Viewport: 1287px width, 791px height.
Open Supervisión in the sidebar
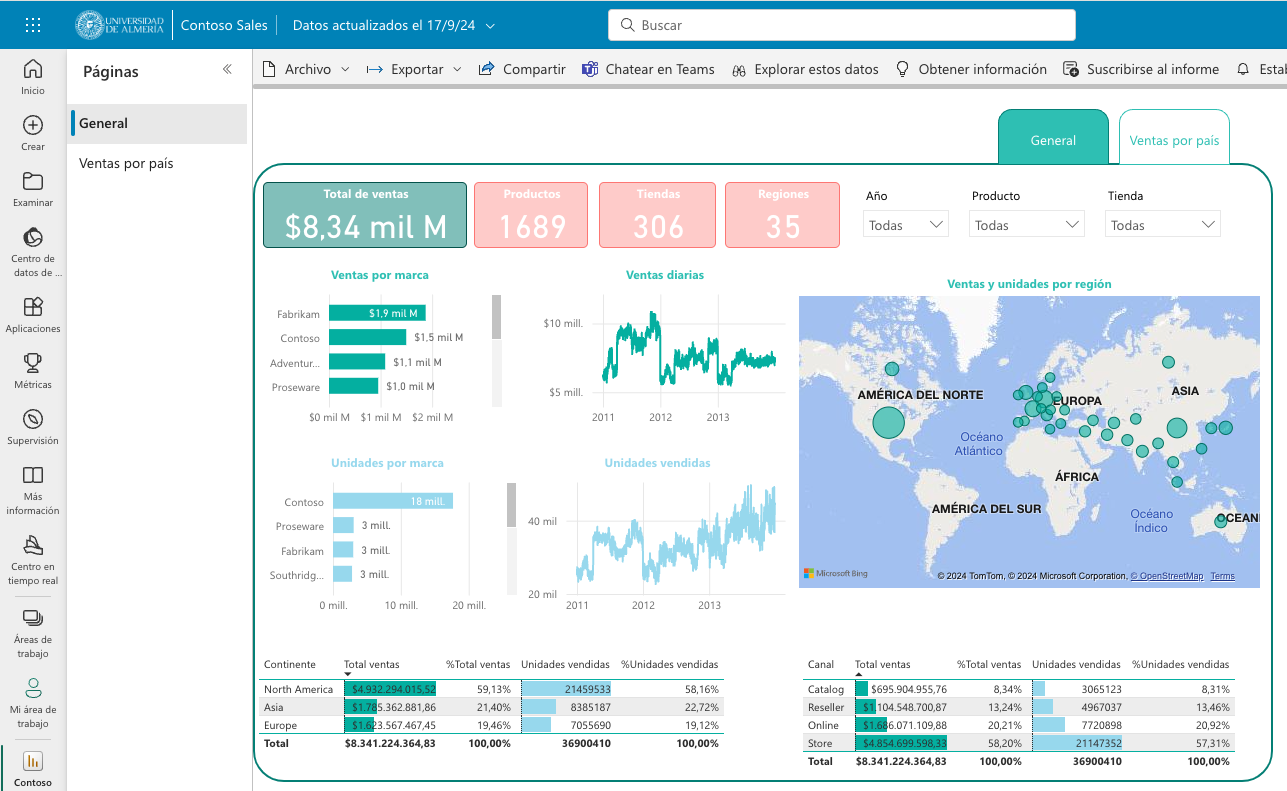pyautogui.click(x=33, y=427)
